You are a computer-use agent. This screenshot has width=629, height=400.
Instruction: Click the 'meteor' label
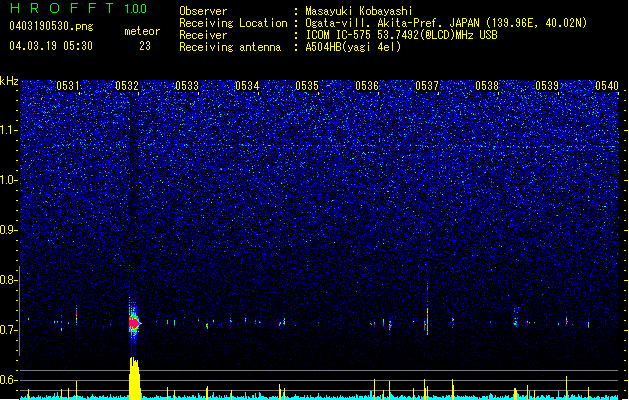(x=142, y=31)
